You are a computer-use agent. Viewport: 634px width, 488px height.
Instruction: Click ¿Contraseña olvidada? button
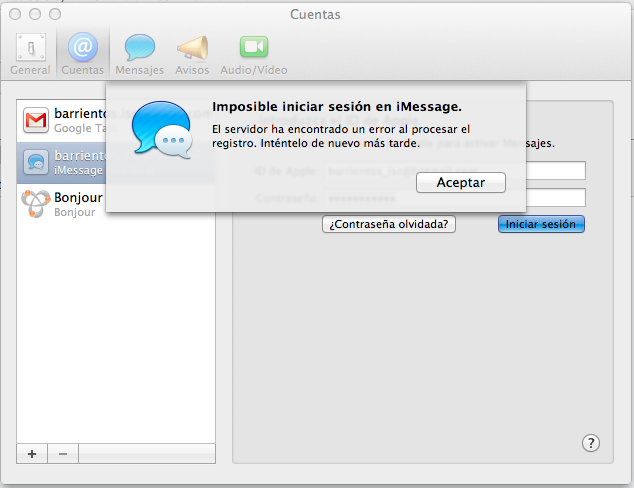389,224
